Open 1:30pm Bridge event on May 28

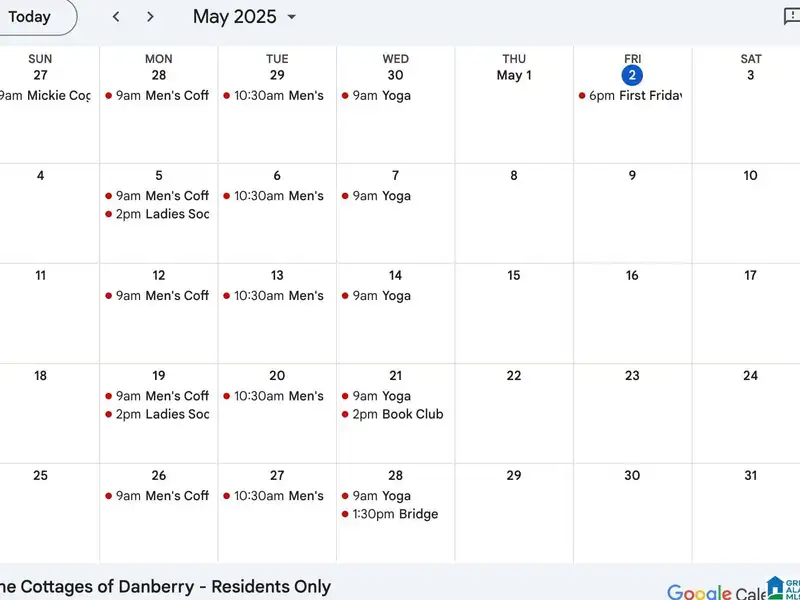(394, 514)
